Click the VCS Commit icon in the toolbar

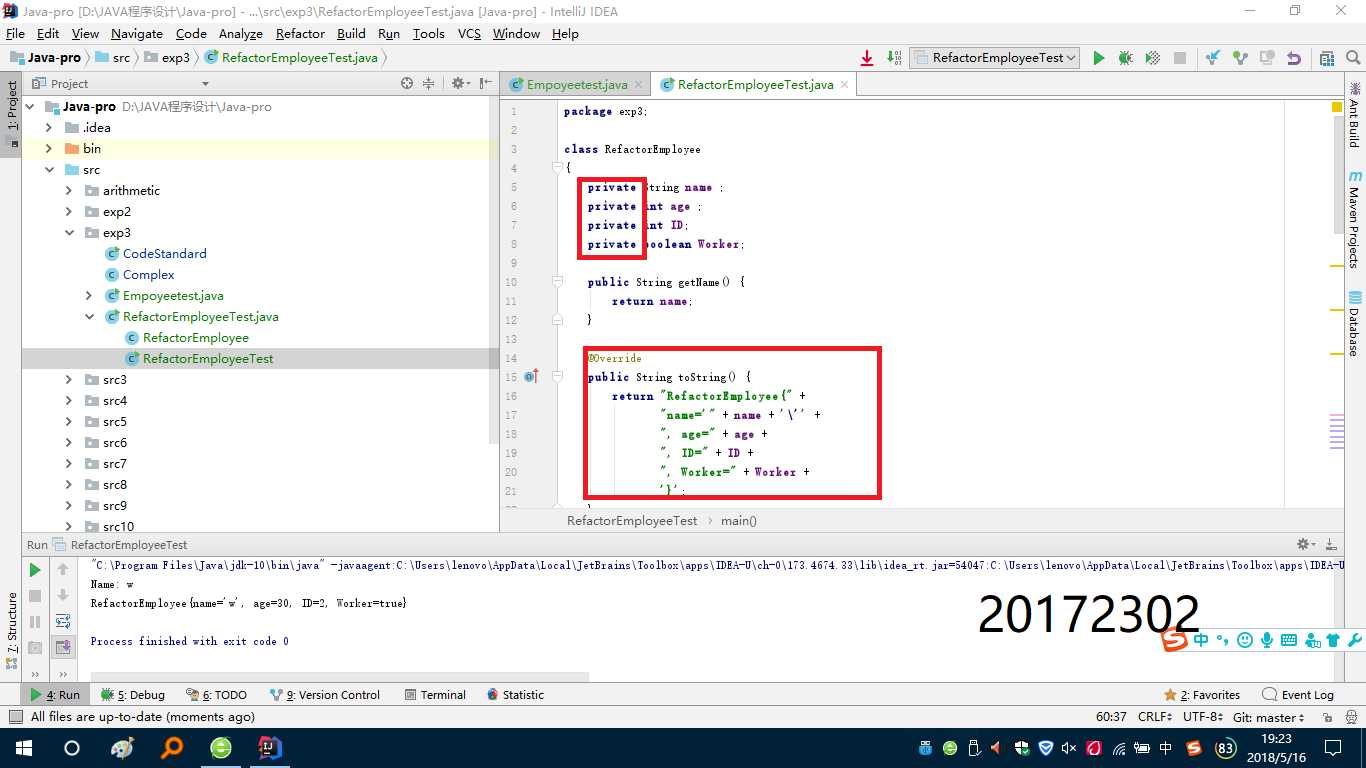[1240, 58]
